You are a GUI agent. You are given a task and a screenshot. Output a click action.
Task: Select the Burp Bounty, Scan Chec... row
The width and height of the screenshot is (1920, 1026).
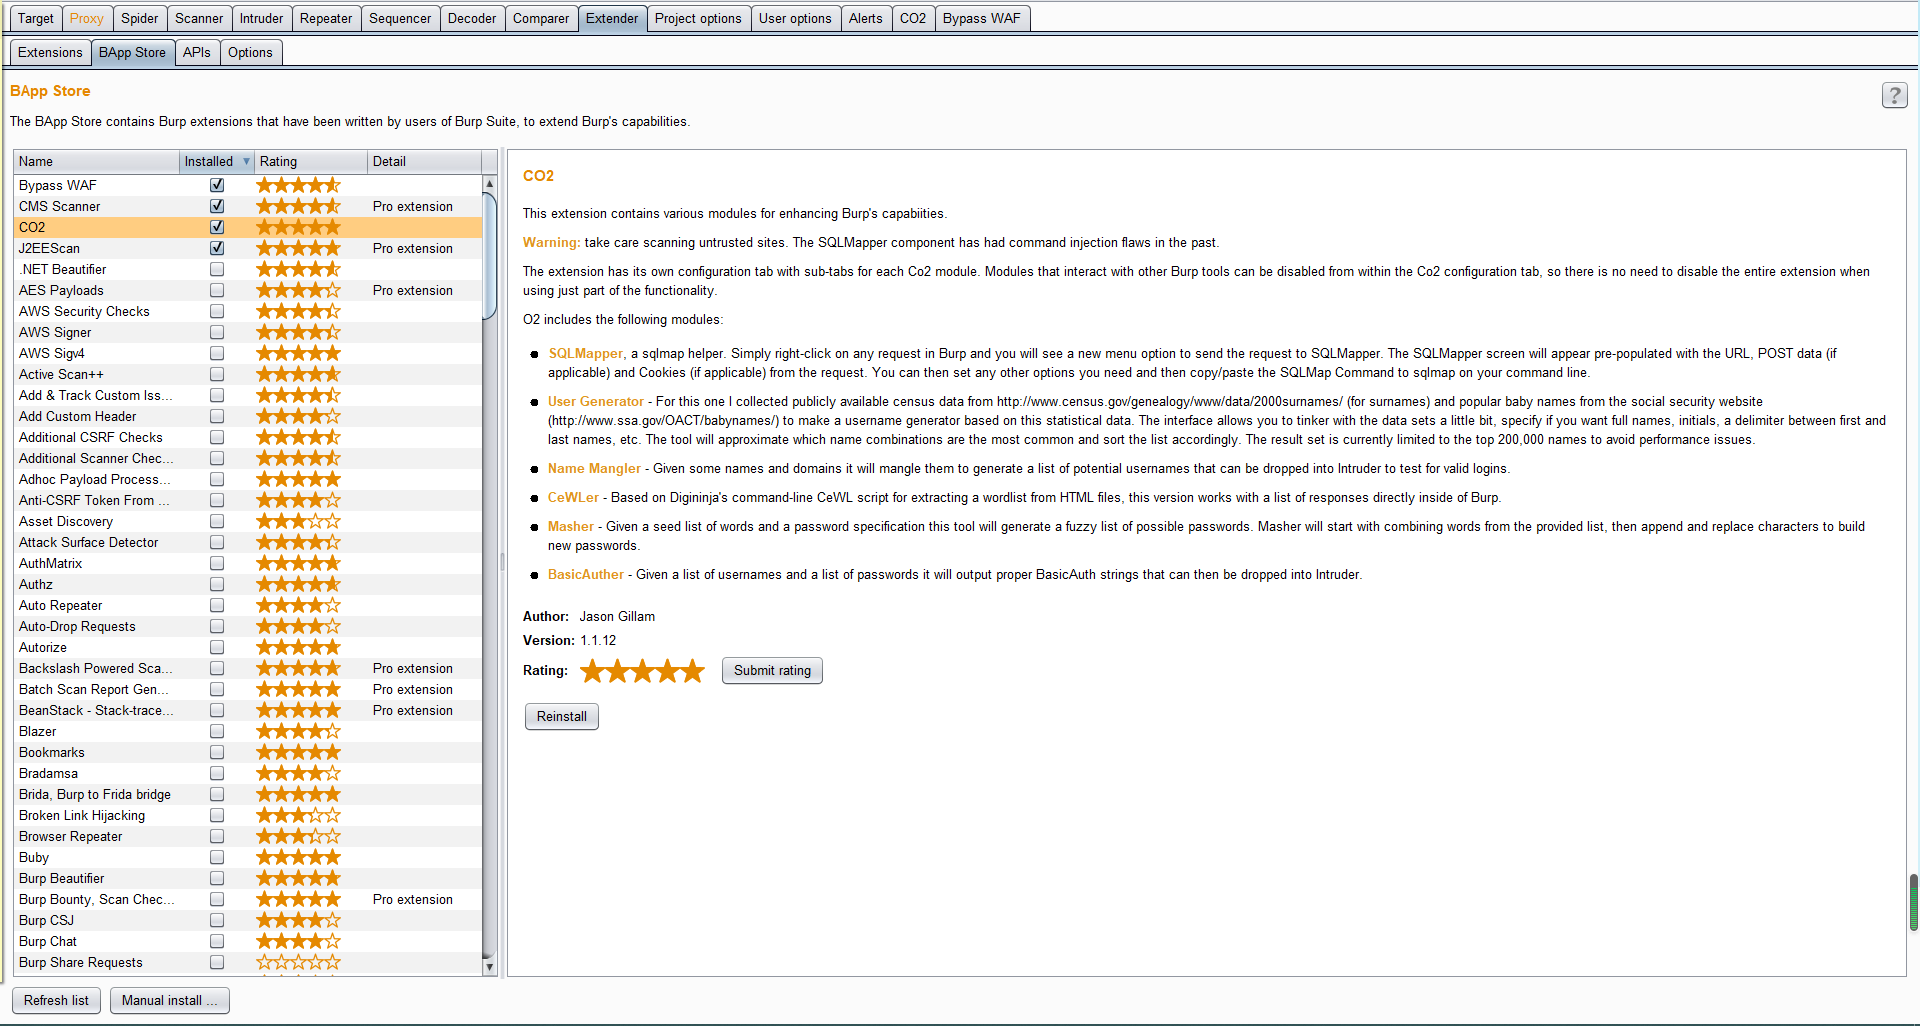point(248,899)
